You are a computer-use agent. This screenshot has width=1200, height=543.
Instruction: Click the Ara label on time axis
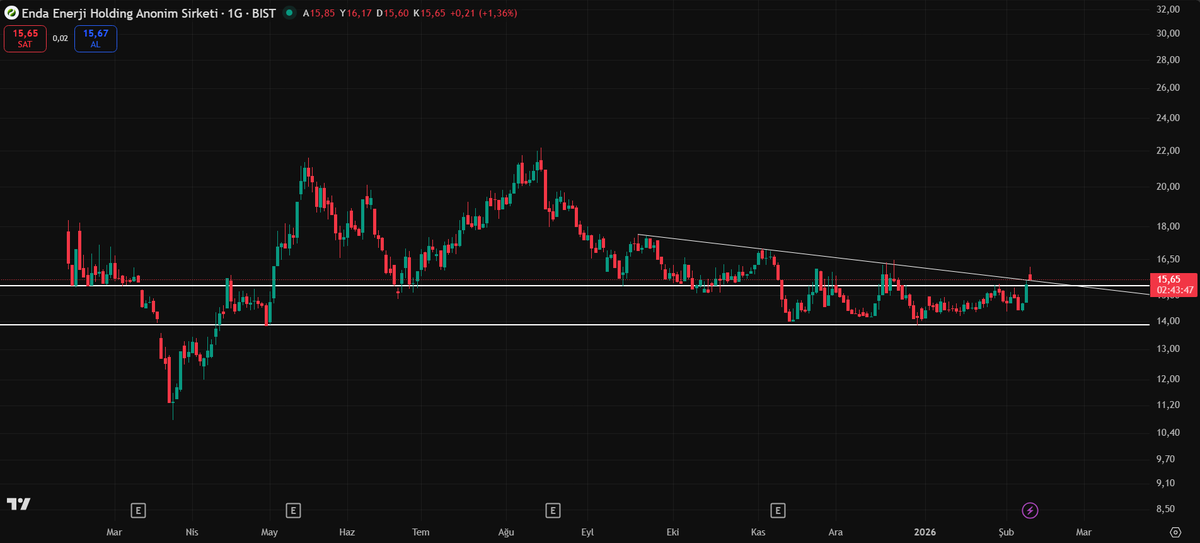tap(836, 533)
